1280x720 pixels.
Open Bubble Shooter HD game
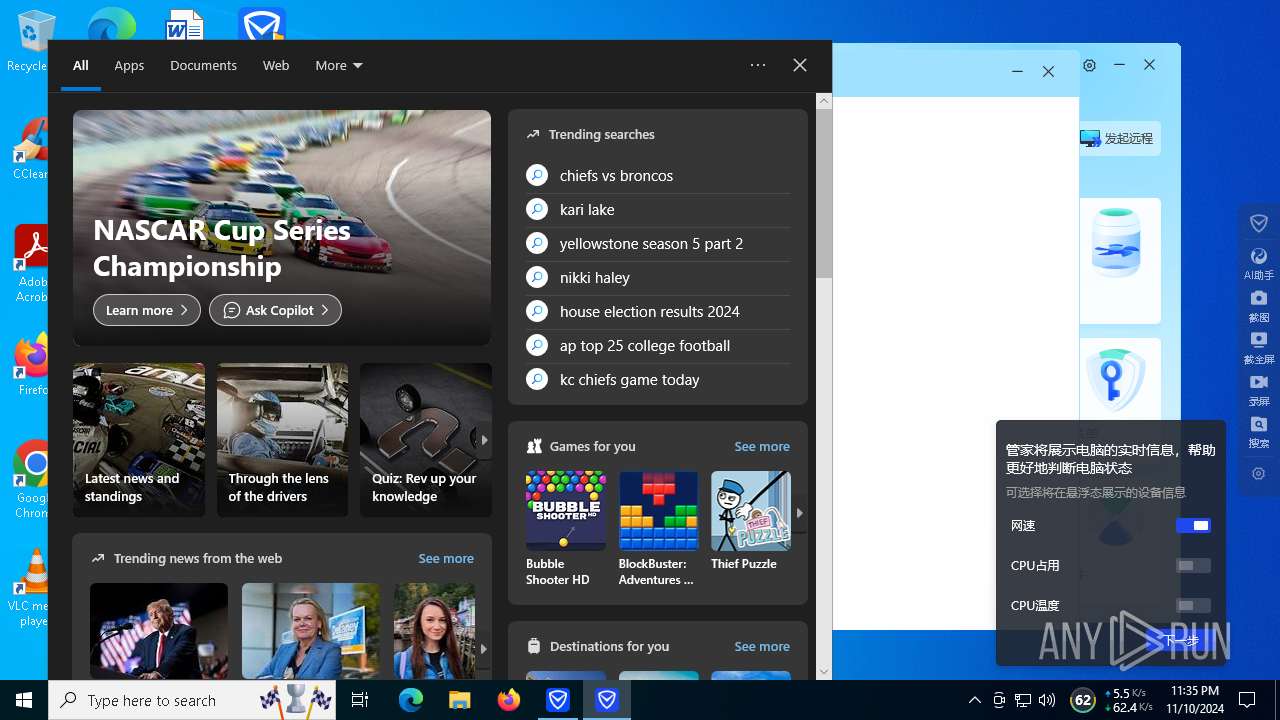tap(566, 529)
